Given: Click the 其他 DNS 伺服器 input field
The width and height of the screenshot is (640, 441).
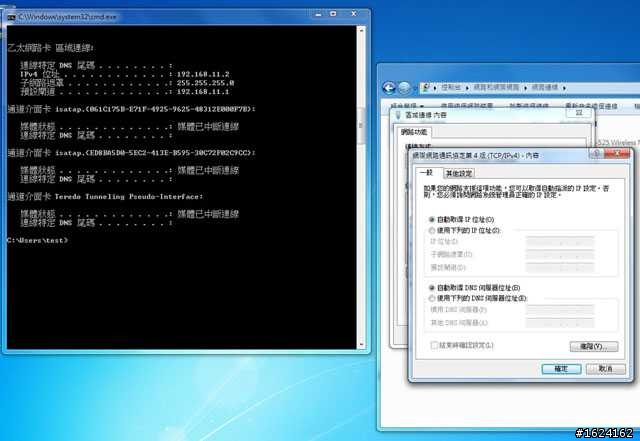Looking at the screenshot, I should (560, 323).
